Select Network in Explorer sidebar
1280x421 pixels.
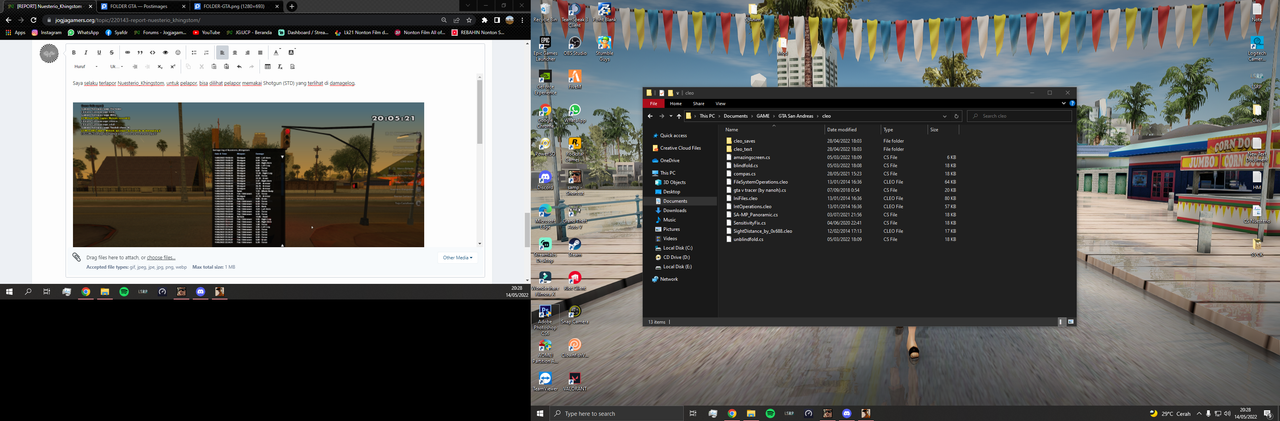[x=668, y=279]
